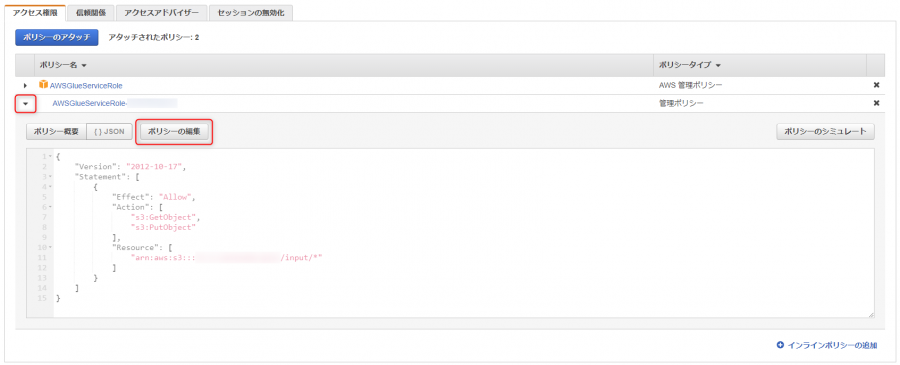The height and width of the screenshot is (365, 900).
Task: Sort by policy type column arrow
Action: click(718, 66)
